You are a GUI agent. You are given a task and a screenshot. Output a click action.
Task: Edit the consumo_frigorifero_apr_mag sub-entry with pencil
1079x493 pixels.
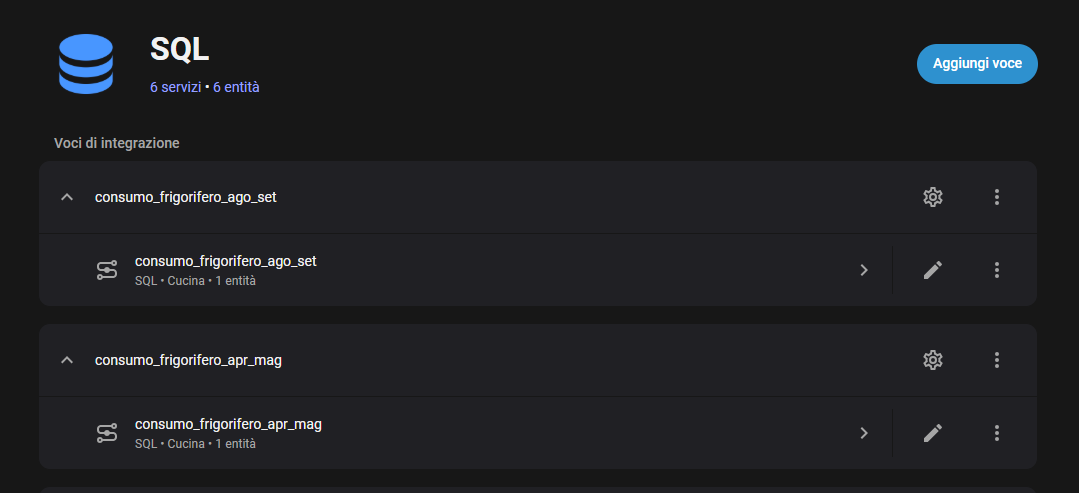(933, 433)
